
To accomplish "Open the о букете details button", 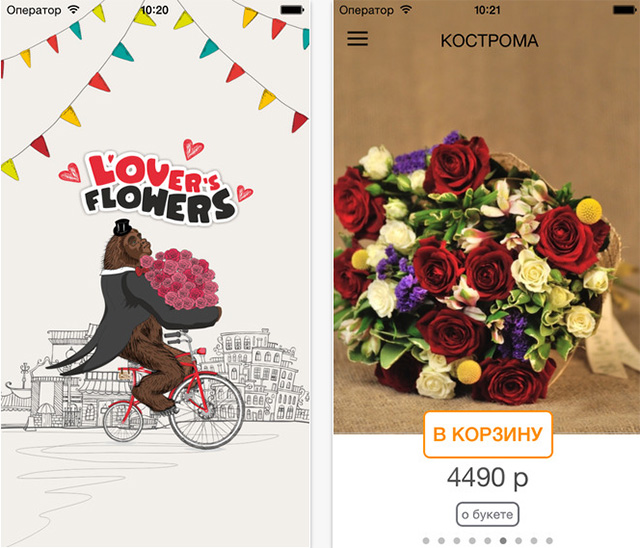I will (487, 515).
